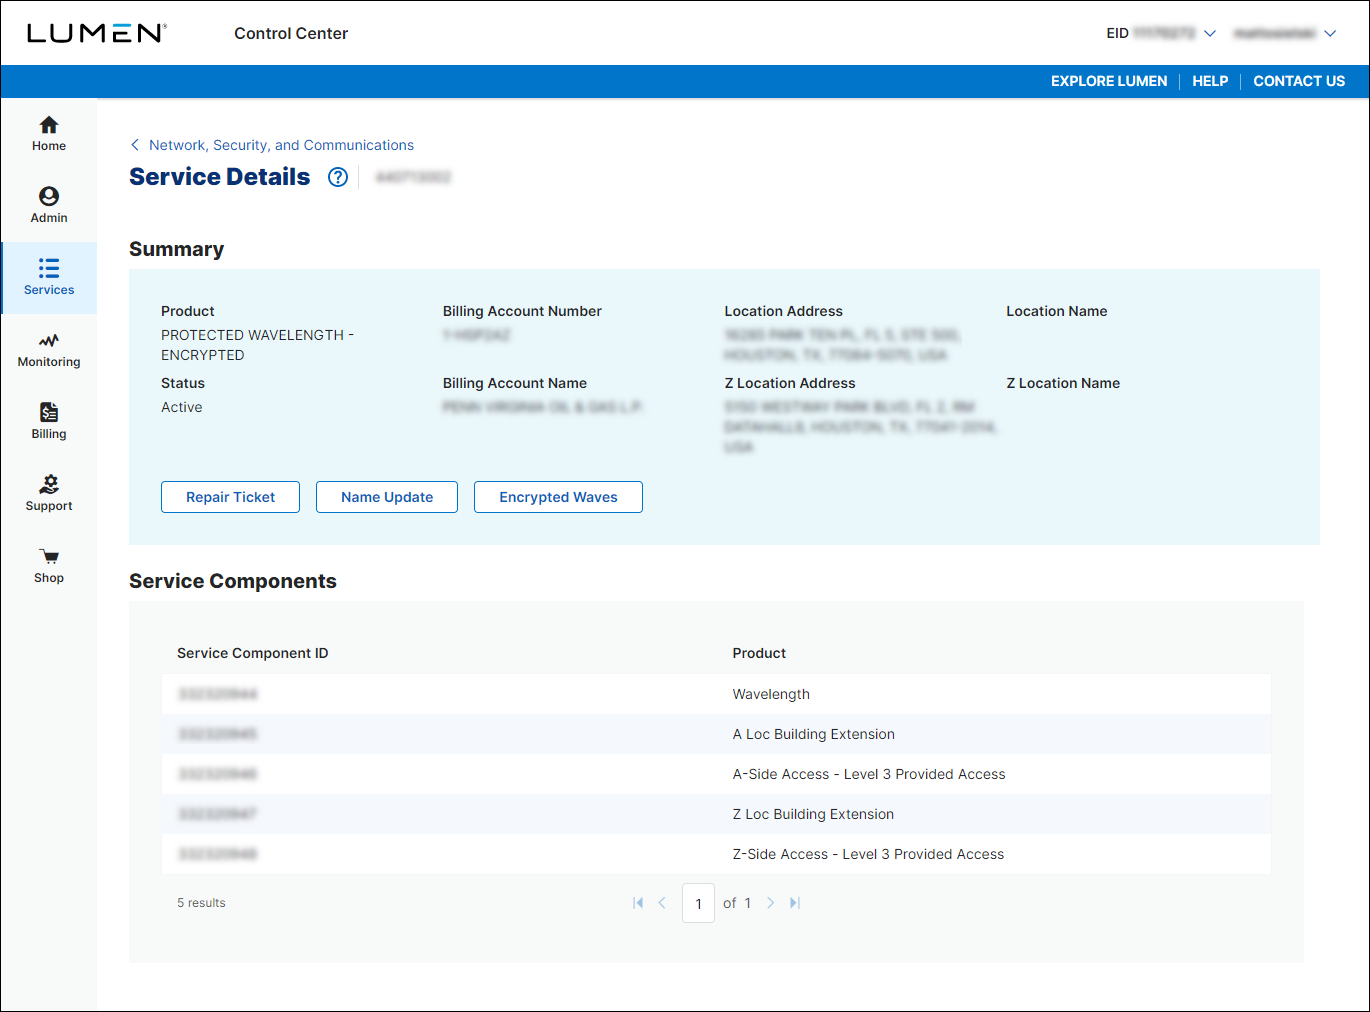The height and width of the screenshot is (1012, 1370).
Task: Open the Admin sidebar section
Action: click(49, 206)
